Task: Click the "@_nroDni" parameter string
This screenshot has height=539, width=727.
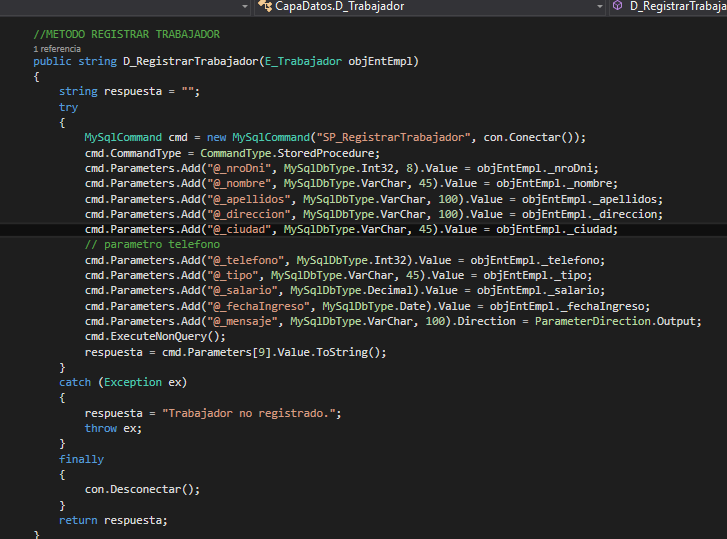Action: pos(239,168)
